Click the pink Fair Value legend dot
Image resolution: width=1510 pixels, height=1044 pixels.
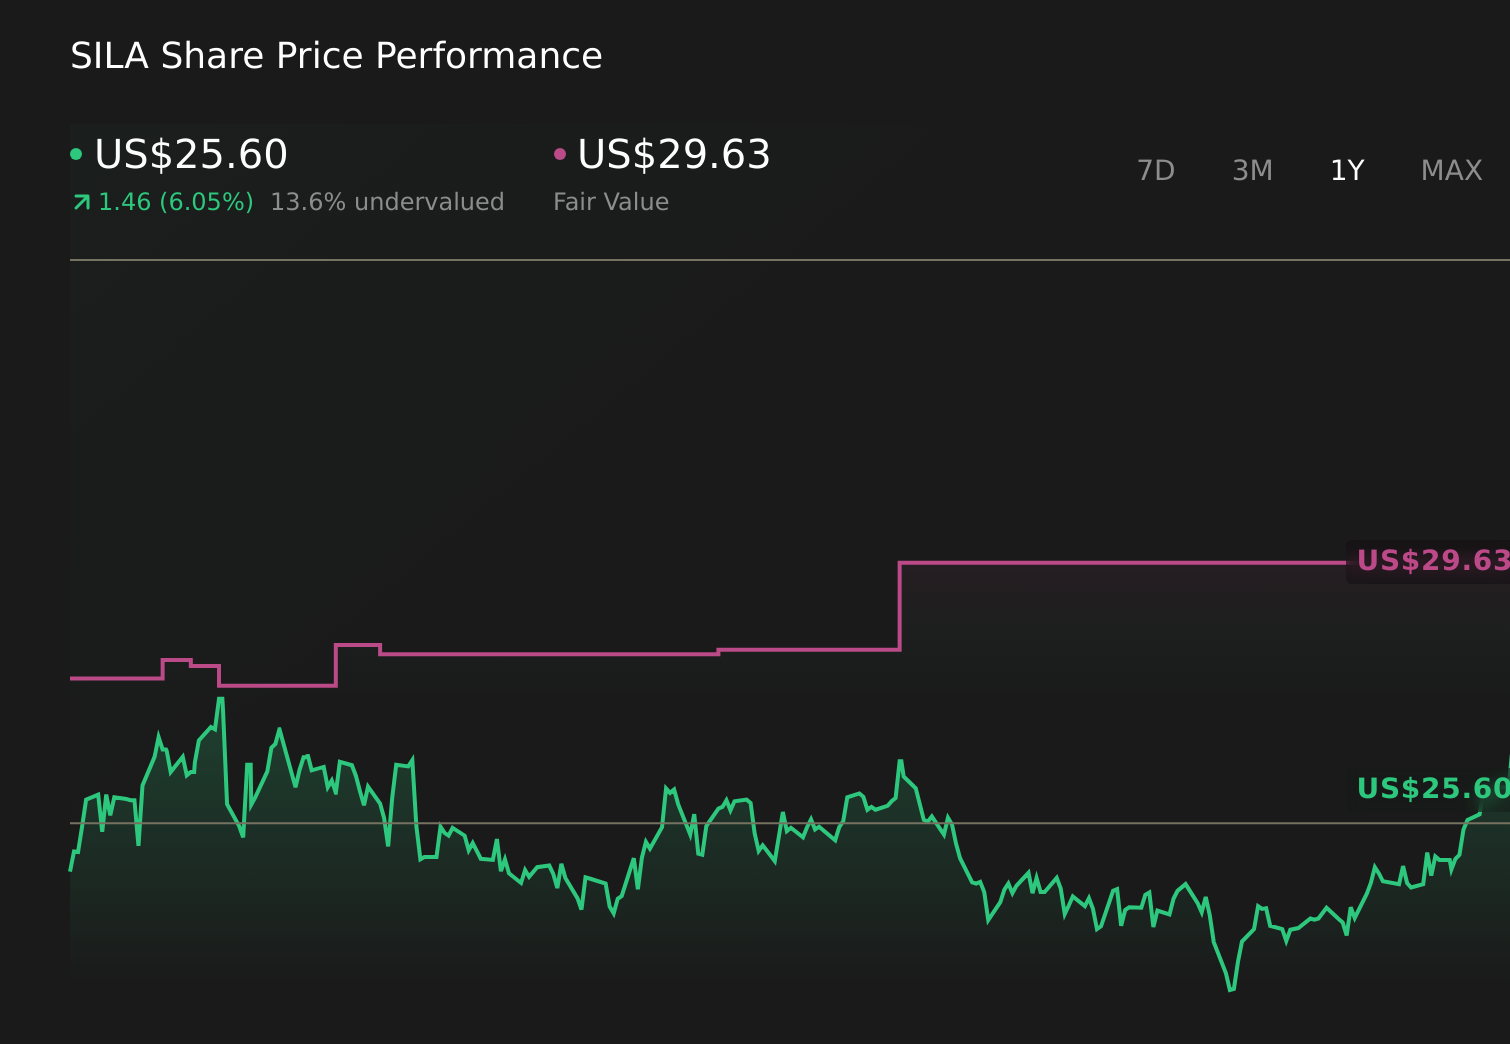(561, 153)
